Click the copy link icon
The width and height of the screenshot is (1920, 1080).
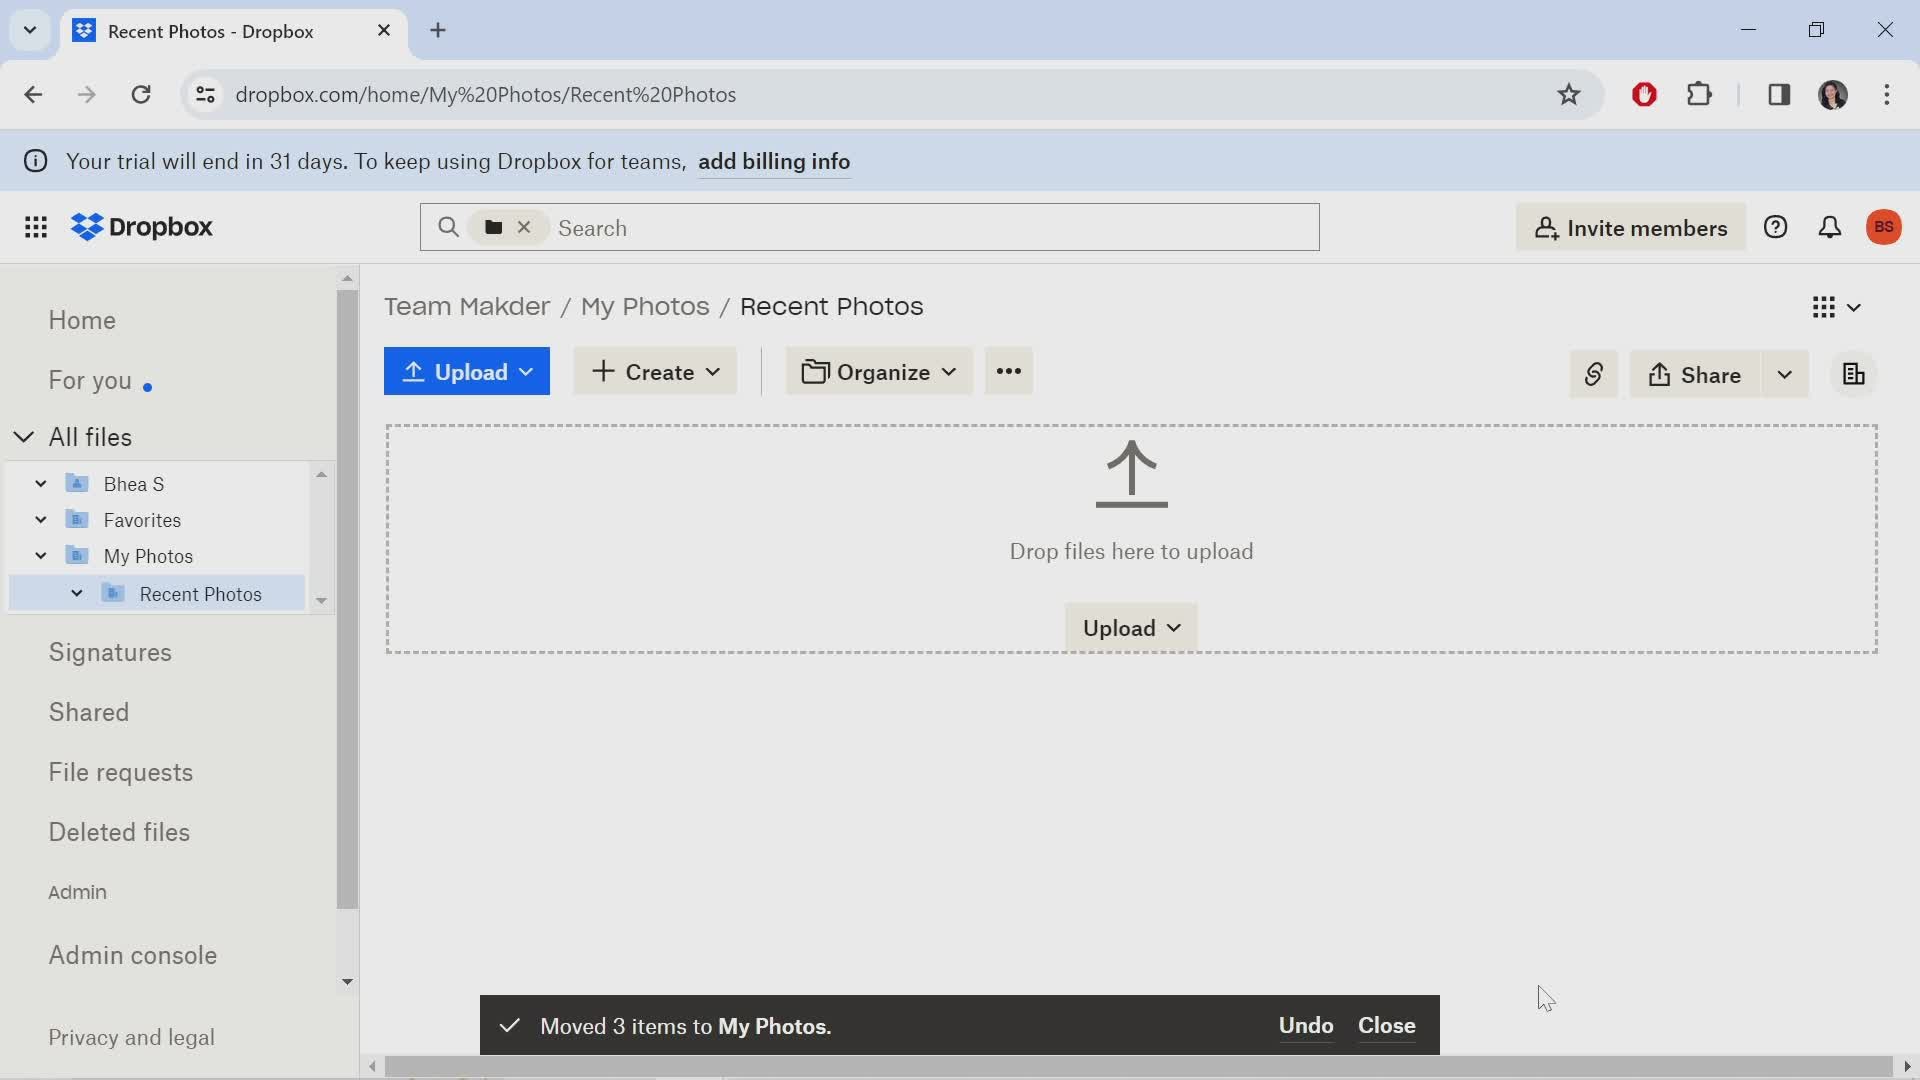(x=1596, y=375)
